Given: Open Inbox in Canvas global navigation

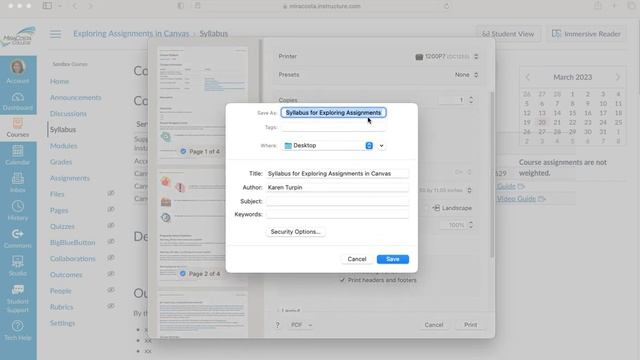Looking at the screenshot, I should [18, 182].
